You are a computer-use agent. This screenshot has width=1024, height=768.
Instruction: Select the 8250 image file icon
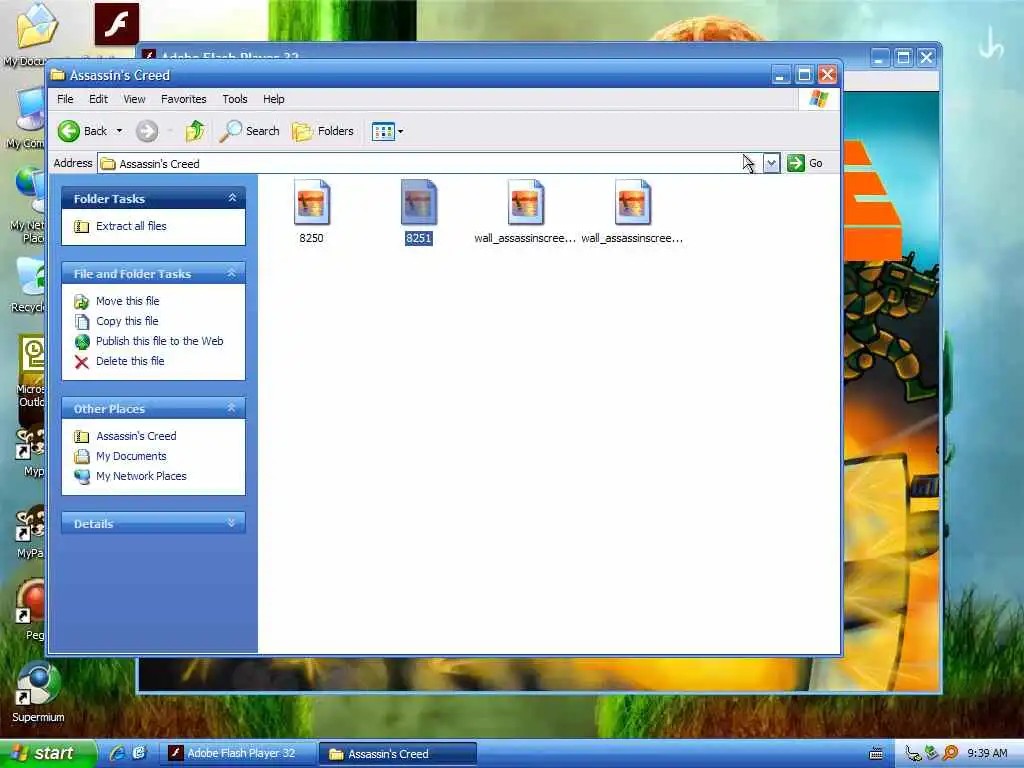[312, 202]
